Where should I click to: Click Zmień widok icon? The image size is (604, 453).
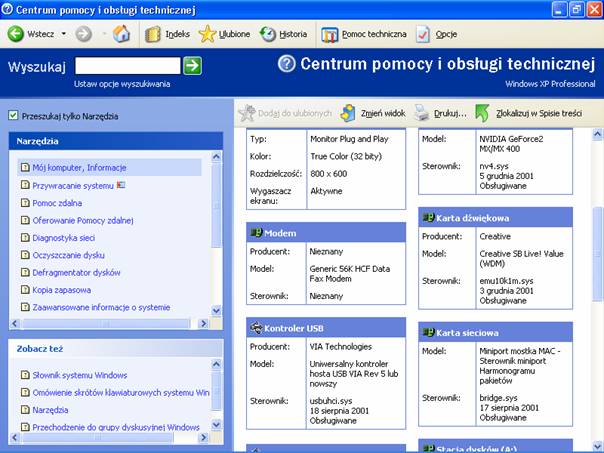click(348, 113)
